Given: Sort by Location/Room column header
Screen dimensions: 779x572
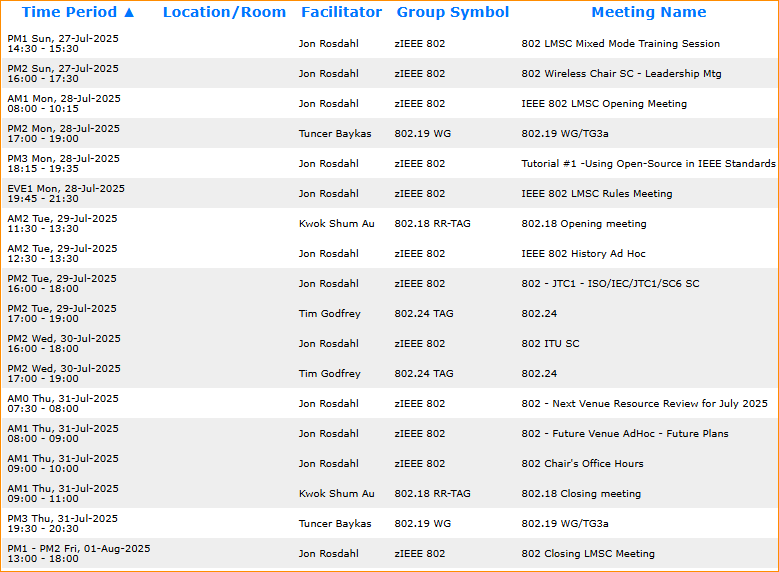Looking at the screenshot, I should (224, 12).
